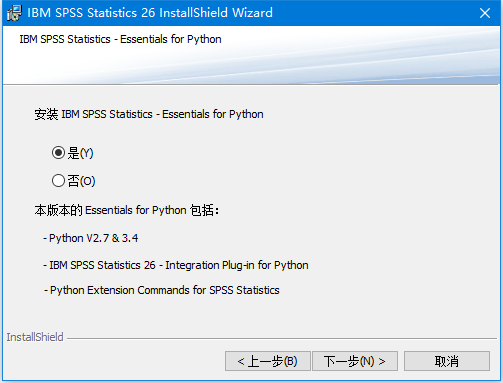Image resolution: width=503 pixels, height=383 pixels.
Task: Click the 下一步(N) next button
Action: pos(355,361)
